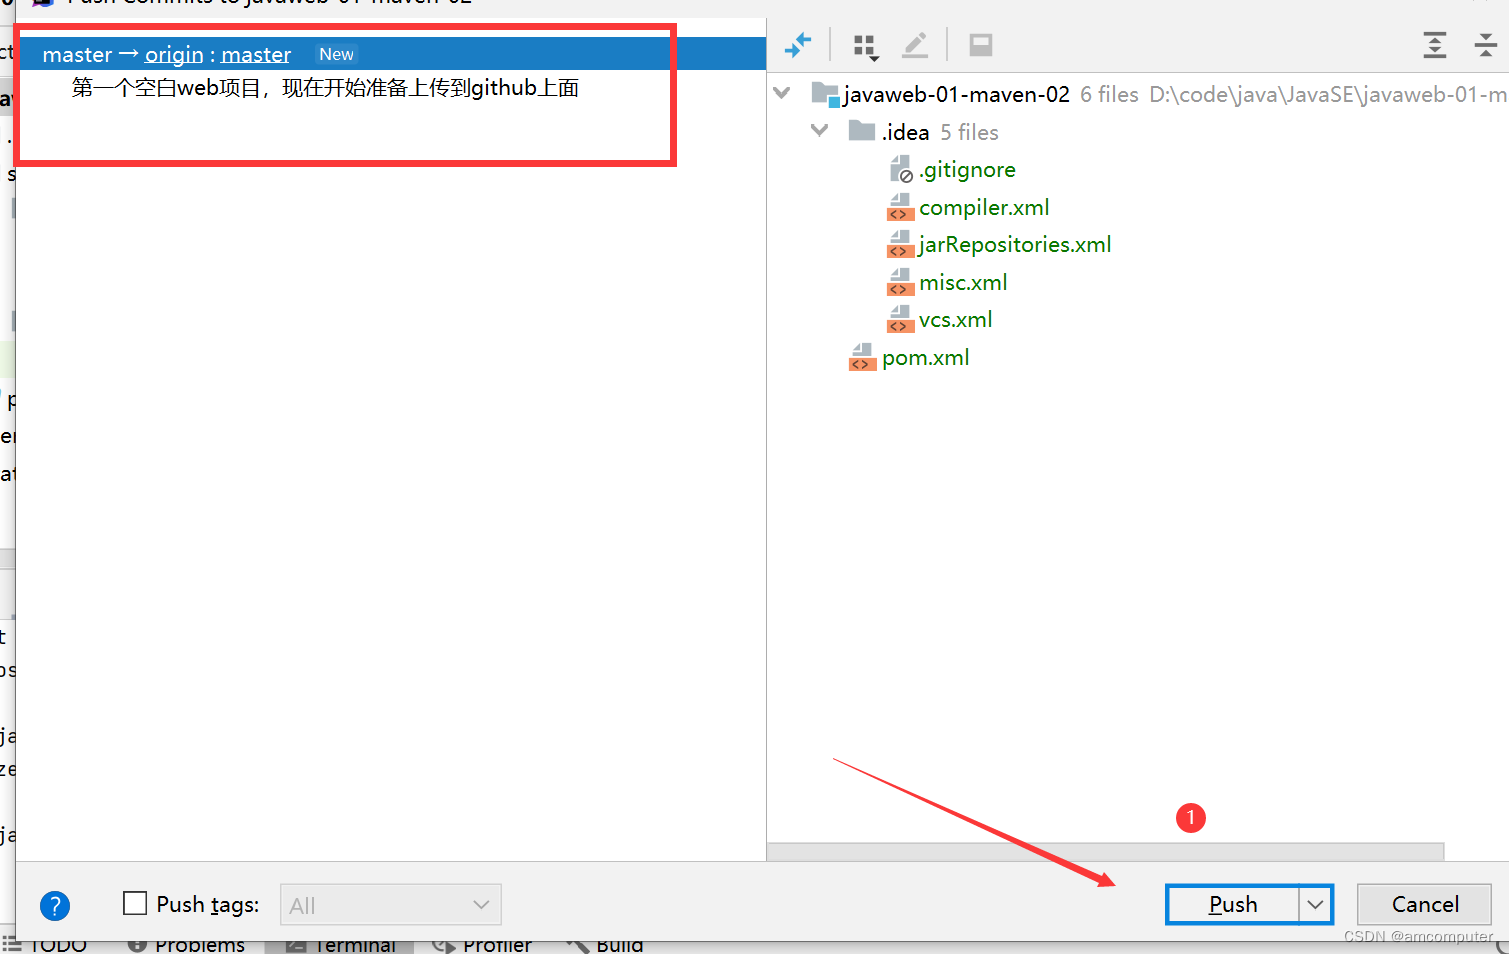Click the horizontal scrollbar under file tree
Screen dimensions: 1509x954
click(x=1105, y=851)
